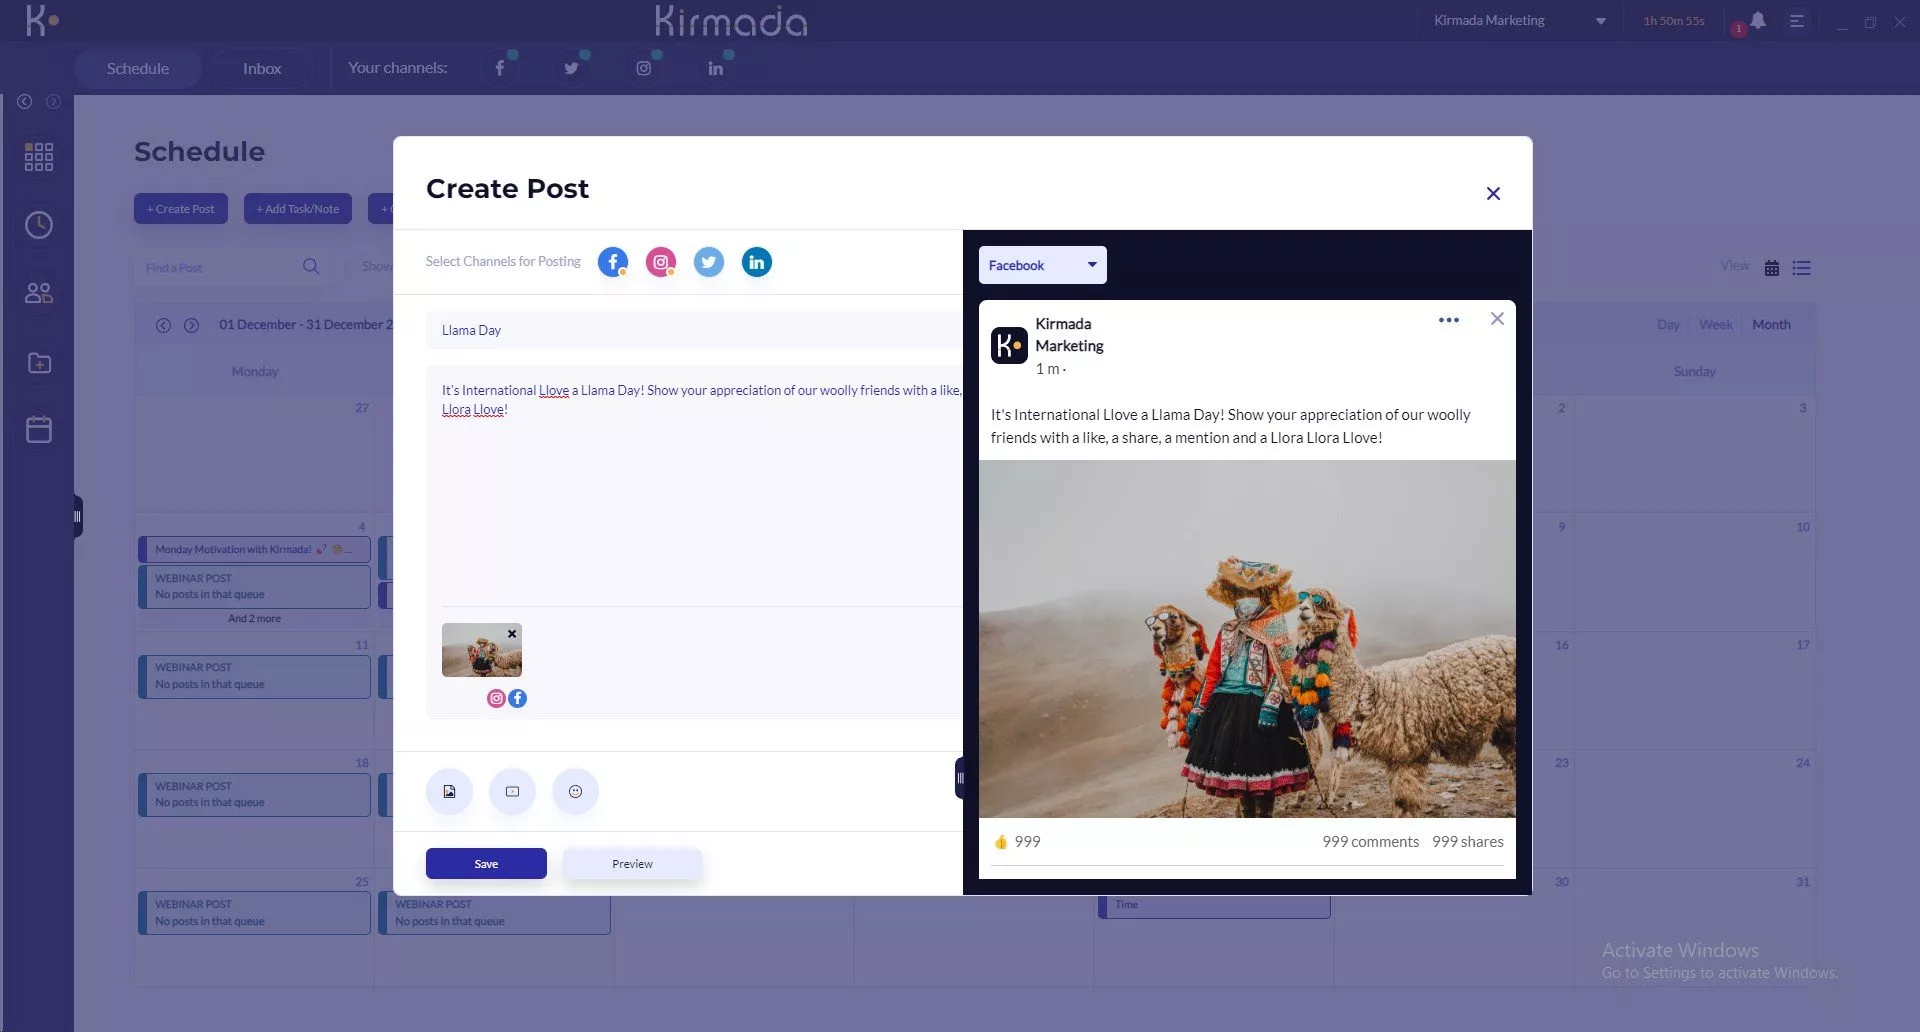Switch to the Schedule tab

pos(138,68)
